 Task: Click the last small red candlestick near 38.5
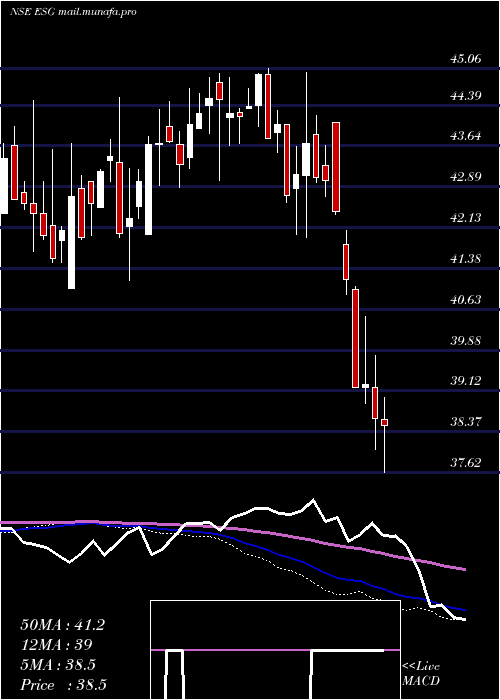[384, 422]
